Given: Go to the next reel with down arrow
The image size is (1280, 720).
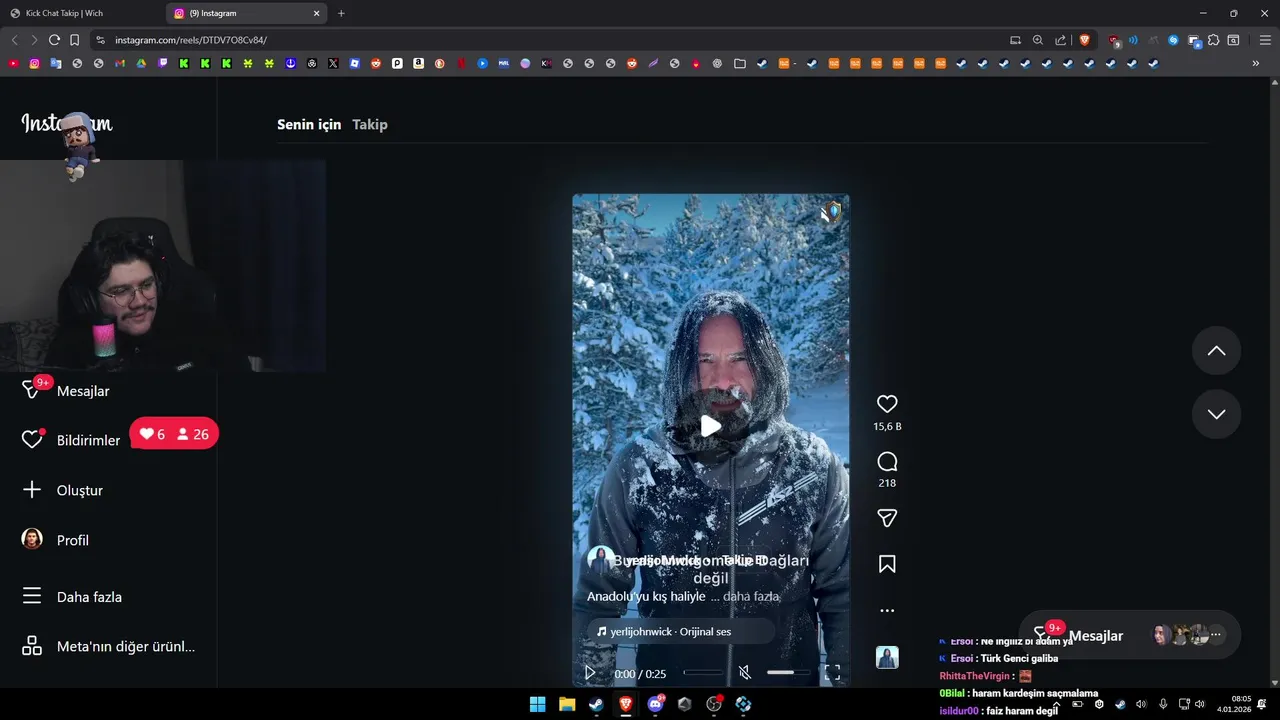Looking at the screenshot, I should [x=1216, y=414].
